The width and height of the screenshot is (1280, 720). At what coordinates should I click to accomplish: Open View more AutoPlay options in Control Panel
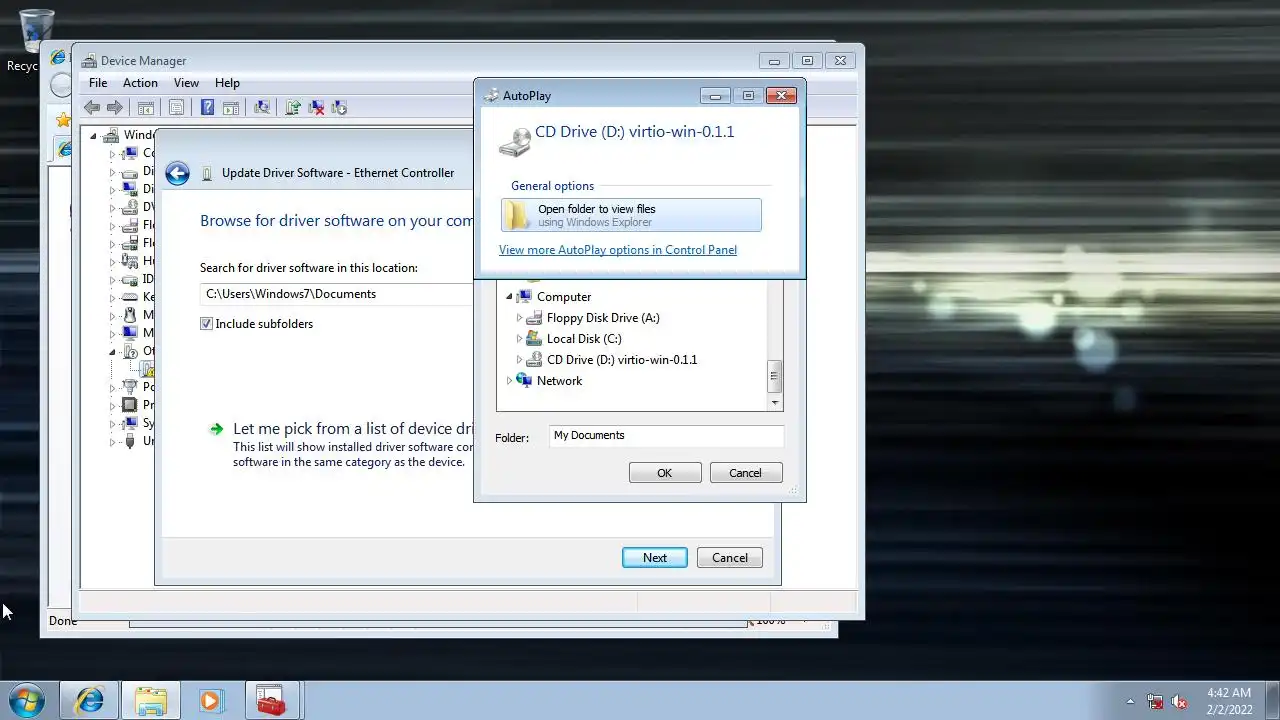[618, 250]
